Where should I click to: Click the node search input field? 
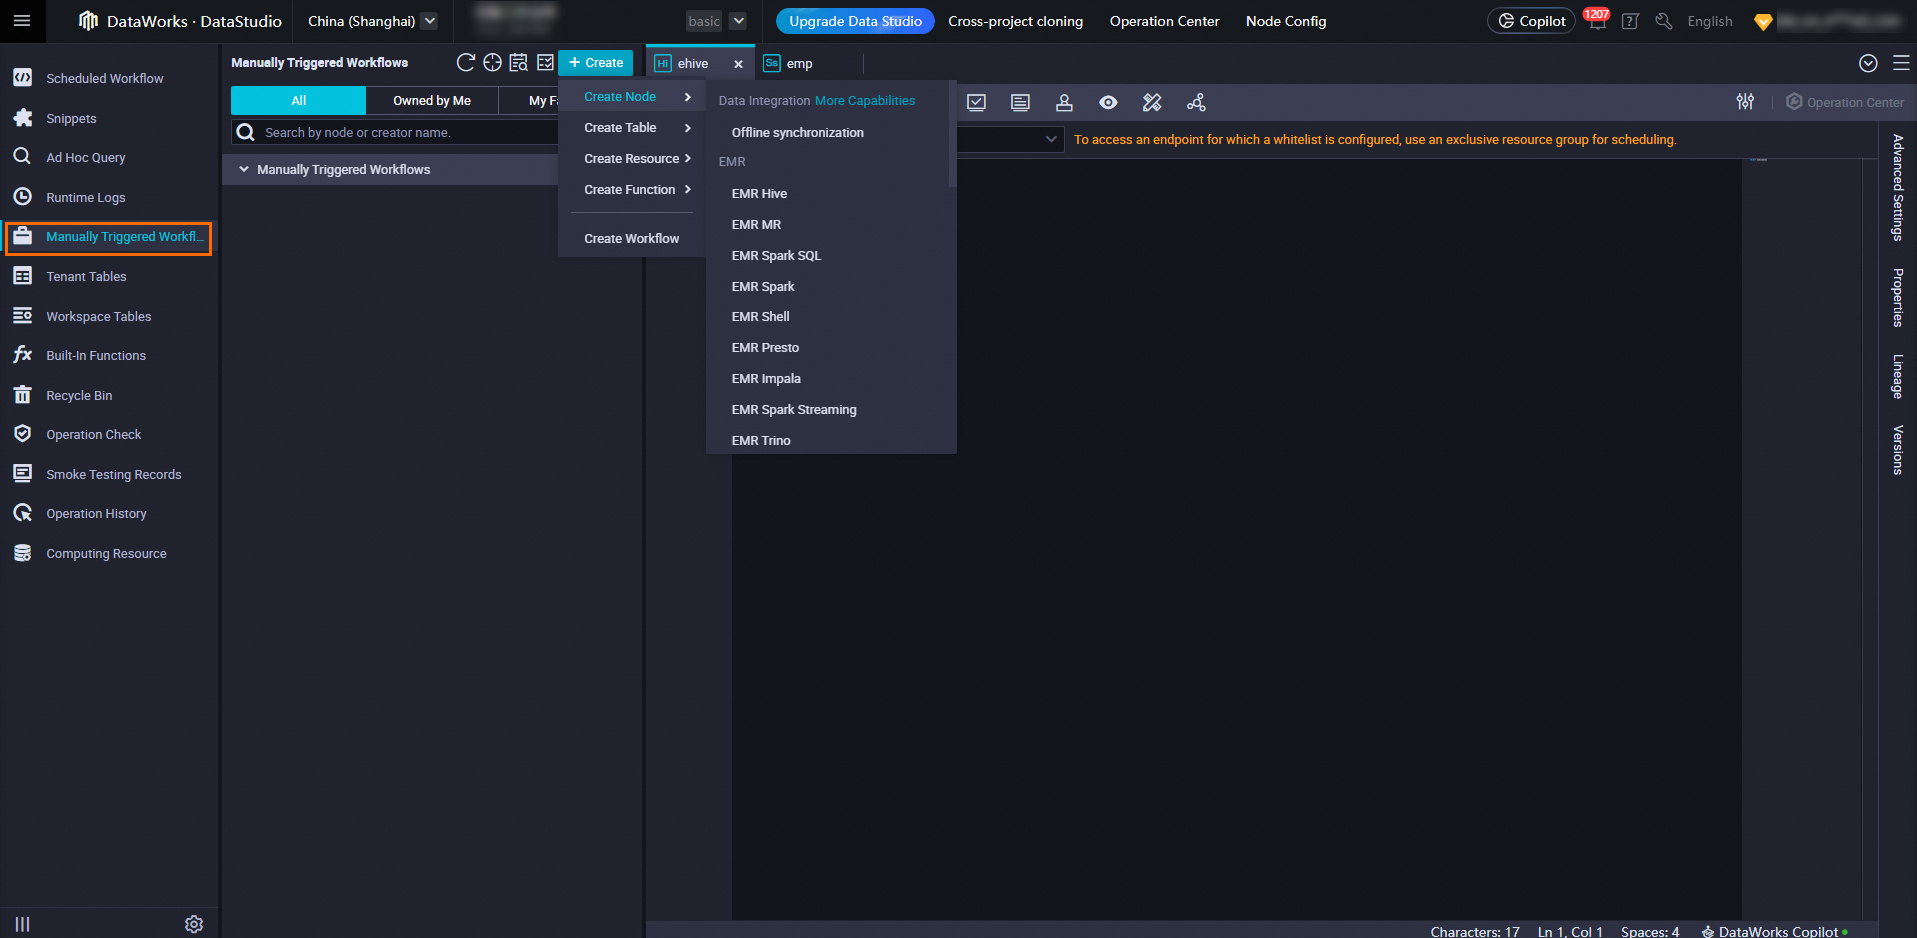(400, 133)
